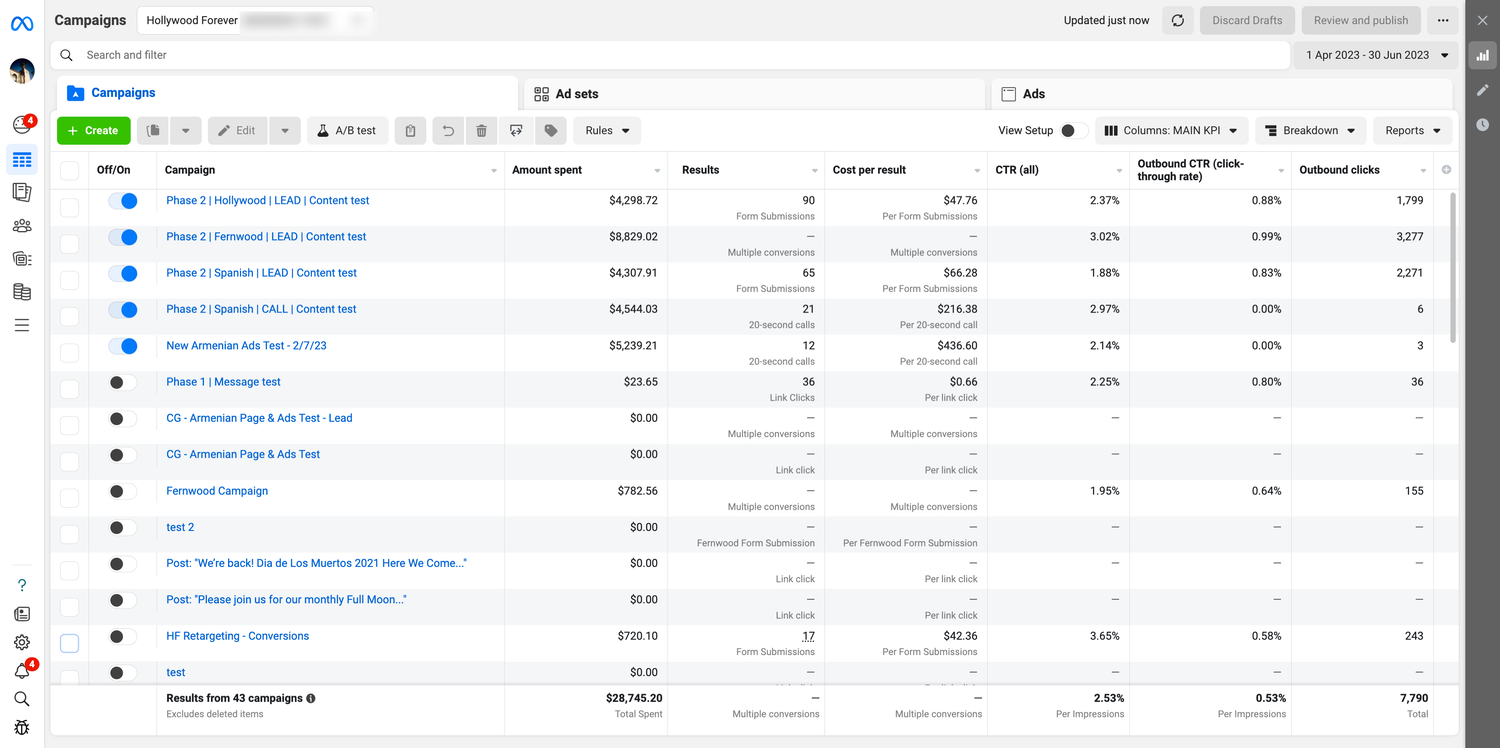Image resolution: width=1500 pixels, height=748 pixels.
Task: Check the HF Retargeting - Conversions row checkbox
Action: [x=69, y=643]
